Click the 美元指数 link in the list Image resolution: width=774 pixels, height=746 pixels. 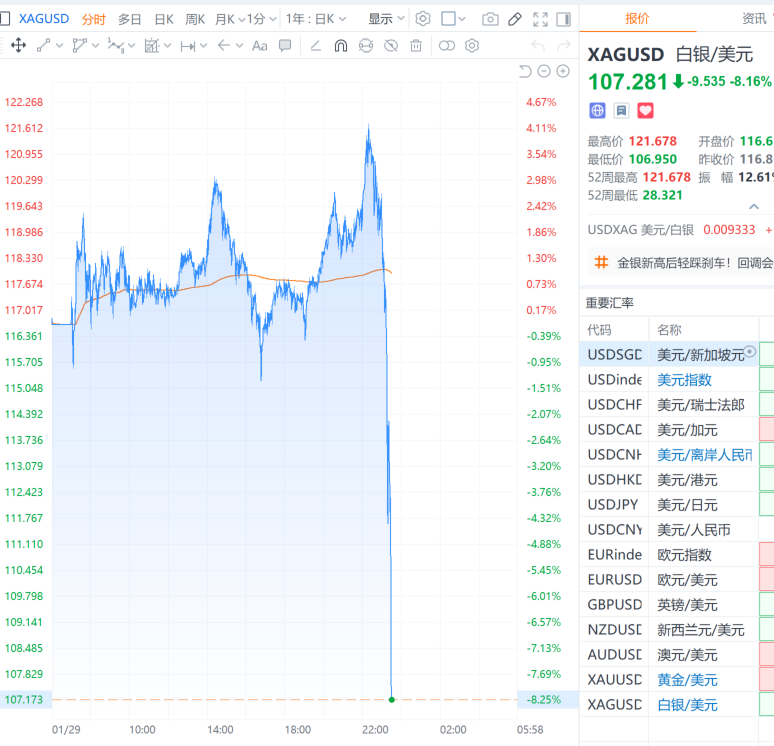pyautogui.click(x=684, y=380)
